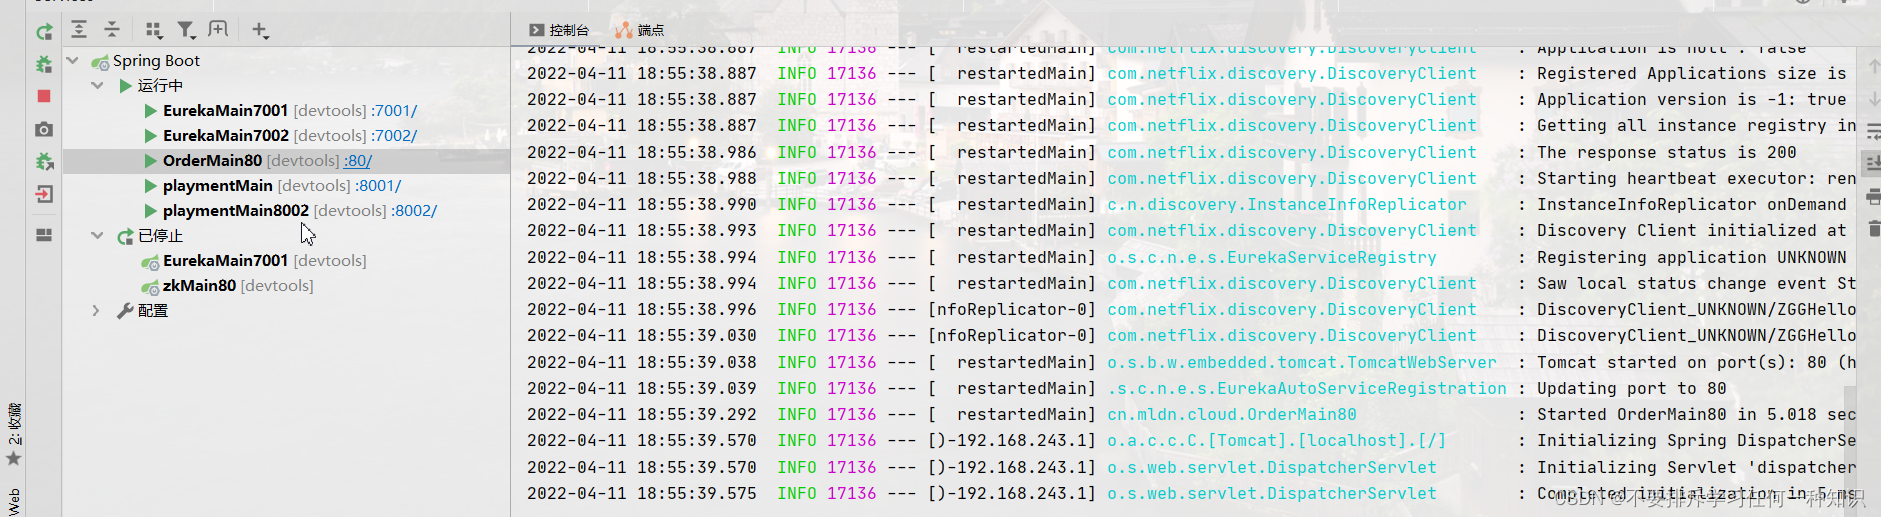Stop the running OrderMain80 service
Image resolution: width=1881 pixels, height=517 pixels.
[44, 96]
